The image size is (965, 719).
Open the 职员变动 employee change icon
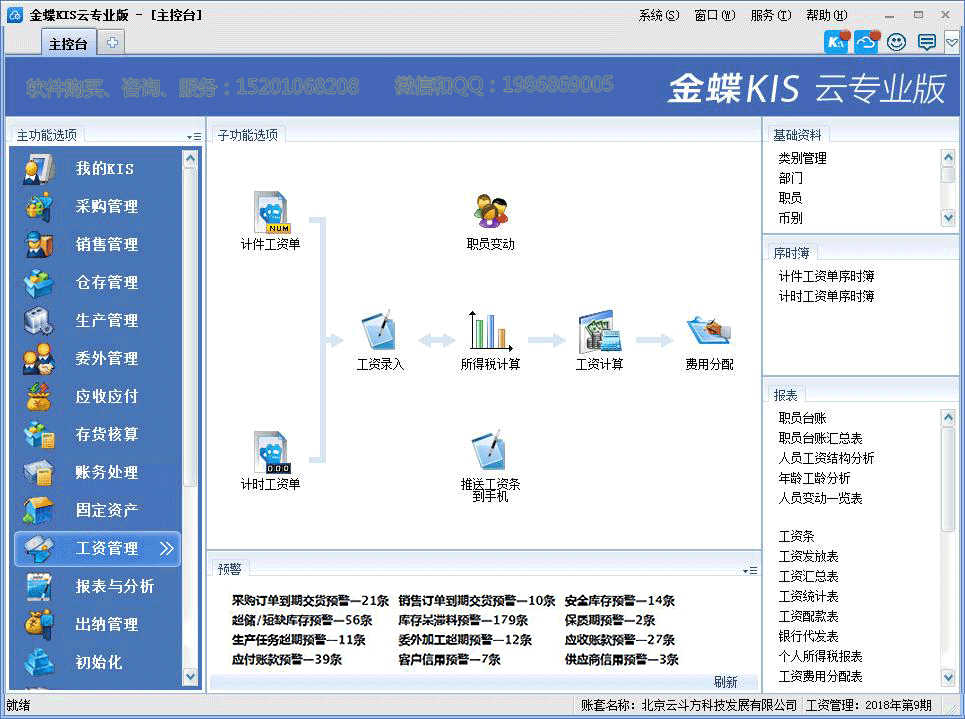point(490,212)
